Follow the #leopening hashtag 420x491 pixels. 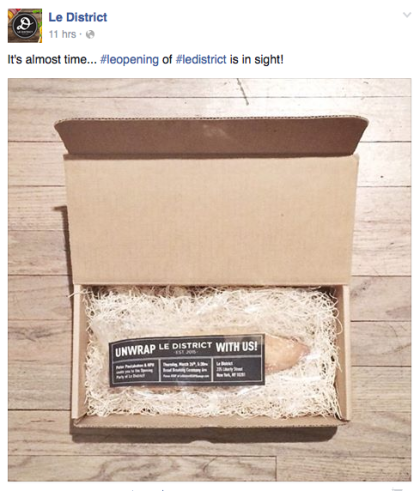129,60
